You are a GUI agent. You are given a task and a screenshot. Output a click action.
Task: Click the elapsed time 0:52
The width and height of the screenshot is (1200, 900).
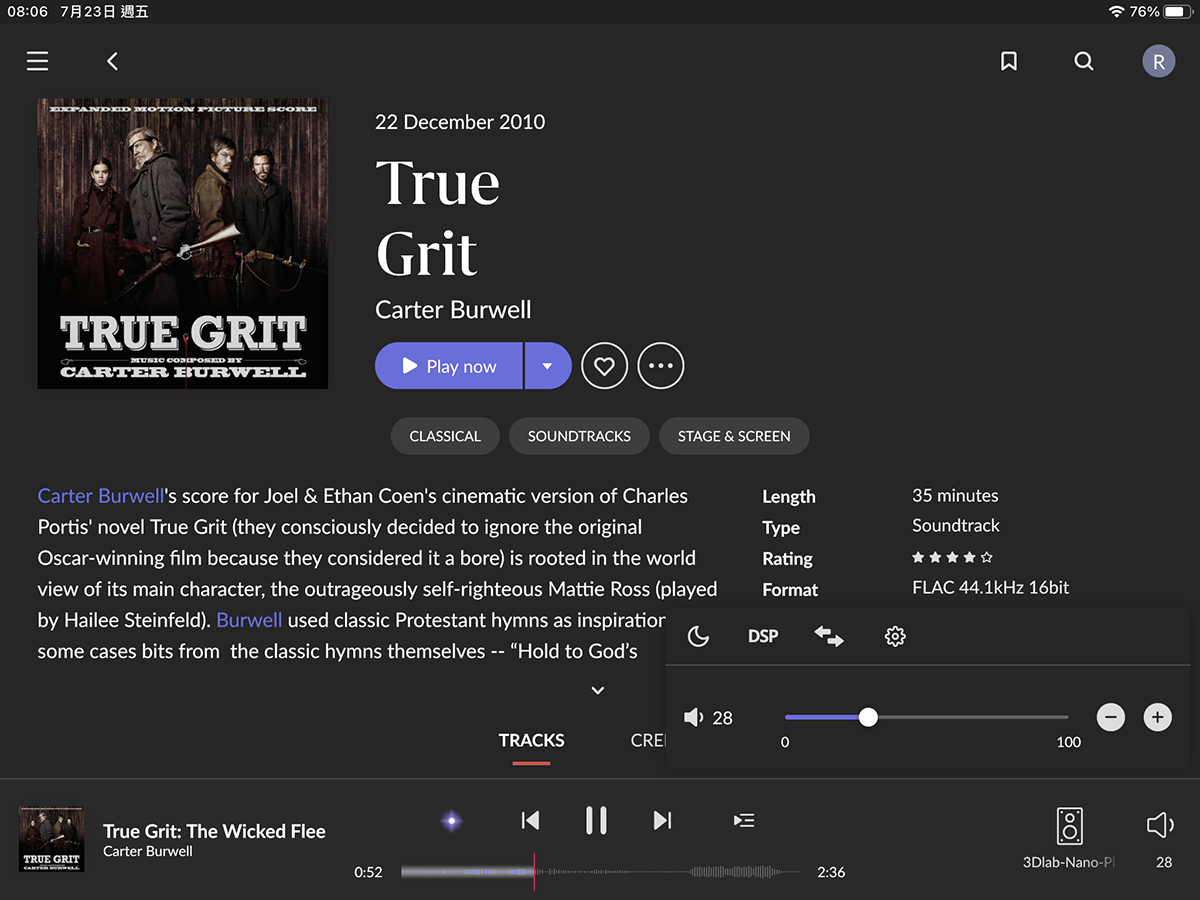(368, 872)
